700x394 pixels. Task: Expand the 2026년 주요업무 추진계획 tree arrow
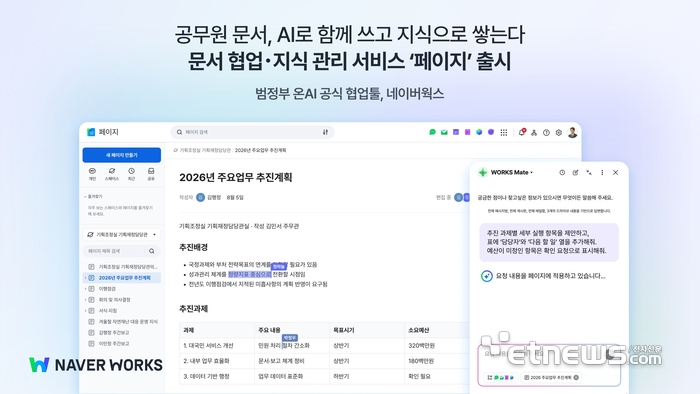point(86,278)
